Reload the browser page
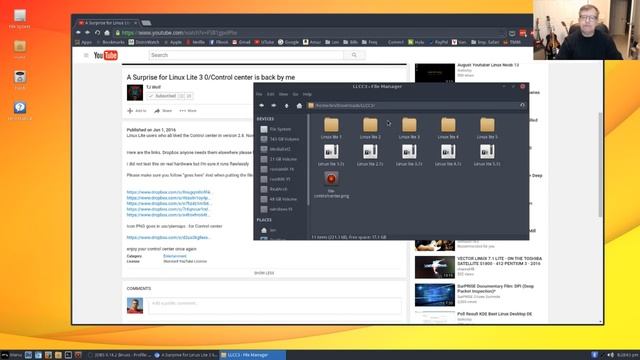640x360 pixels. click(97, 33)
